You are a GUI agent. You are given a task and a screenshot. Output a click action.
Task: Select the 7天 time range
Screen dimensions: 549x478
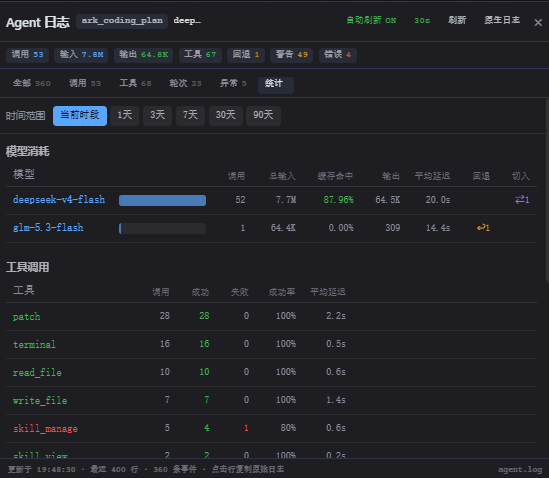190,116
